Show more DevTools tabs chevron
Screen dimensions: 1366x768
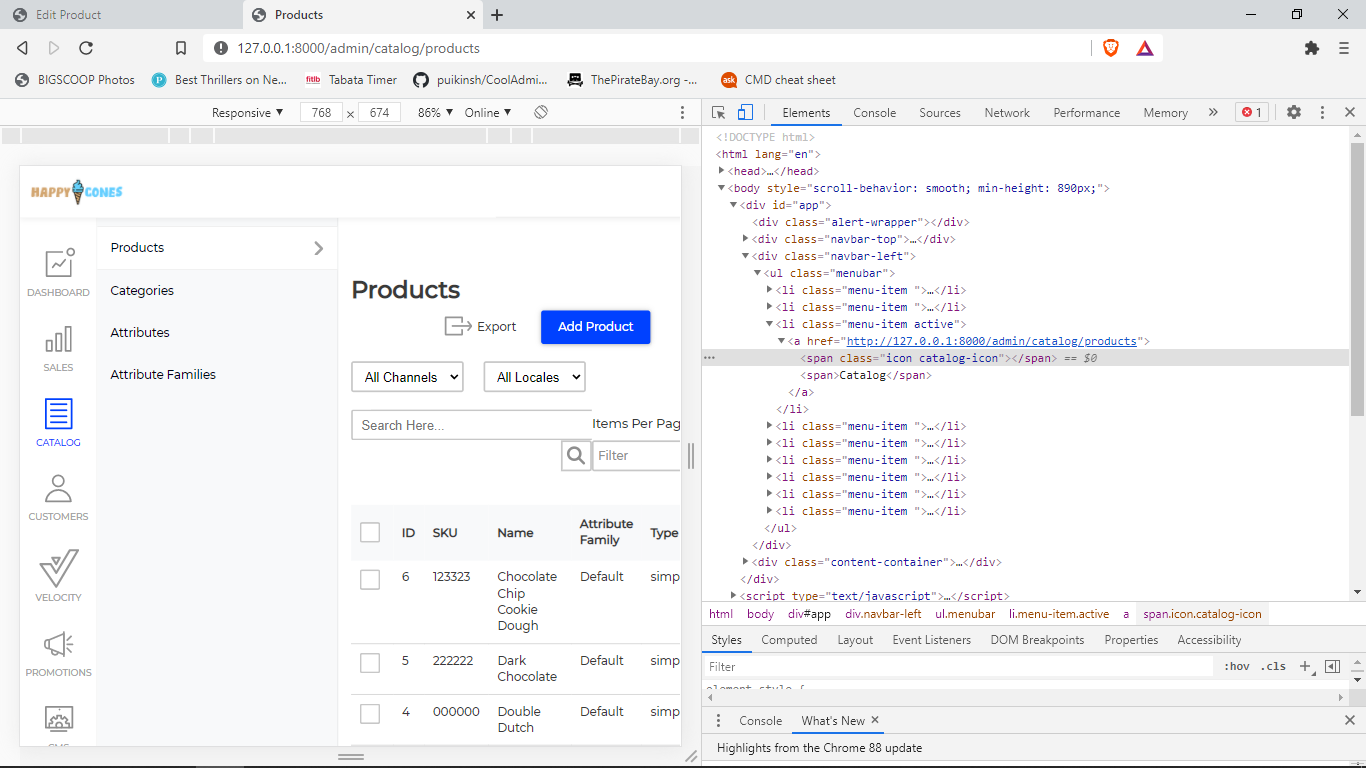(1213, 112)
